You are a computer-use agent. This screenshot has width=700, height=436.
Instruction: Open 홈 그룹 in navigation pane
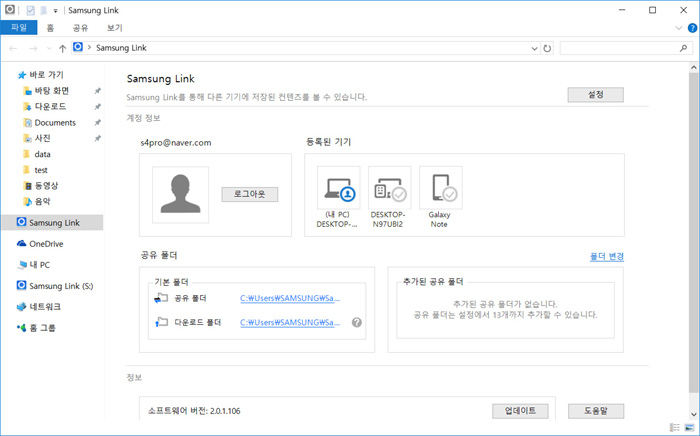pos(42,328)
